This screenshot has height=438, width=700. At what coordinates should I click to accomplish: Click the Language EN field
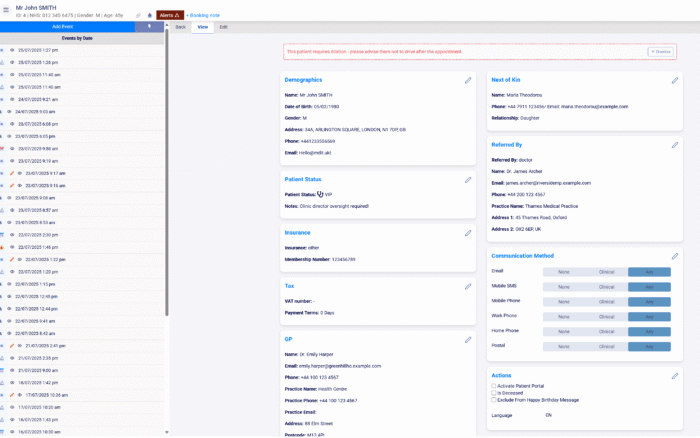549,415
